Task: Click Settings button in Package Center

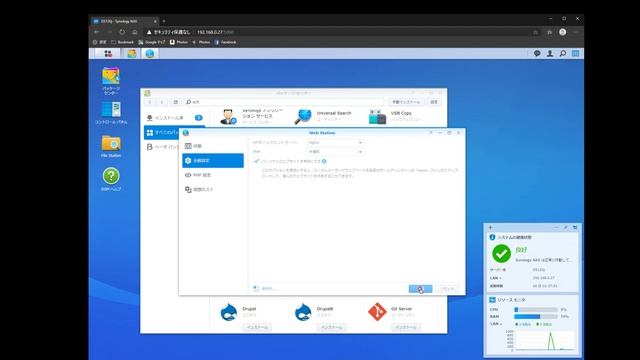Action: coord(434,102)
